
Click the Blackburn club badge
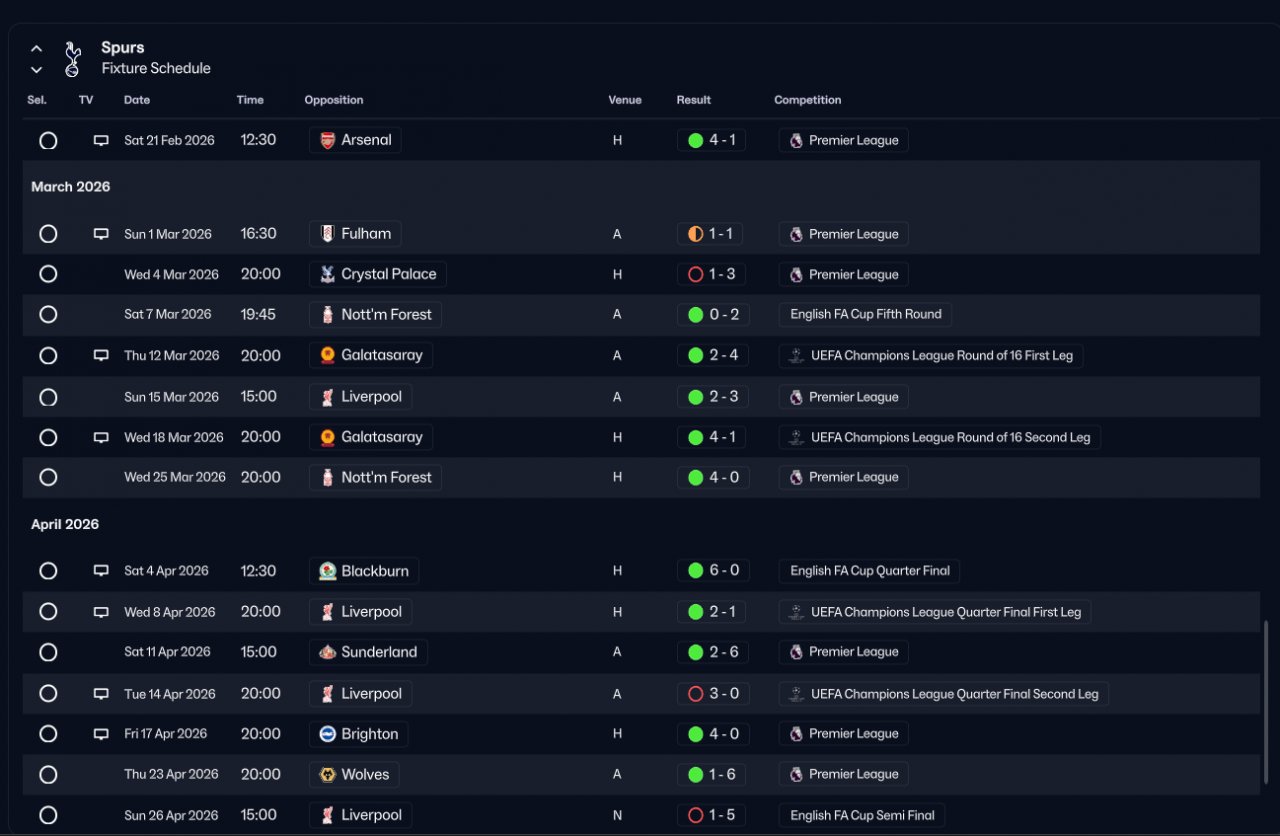click(327, 571)
